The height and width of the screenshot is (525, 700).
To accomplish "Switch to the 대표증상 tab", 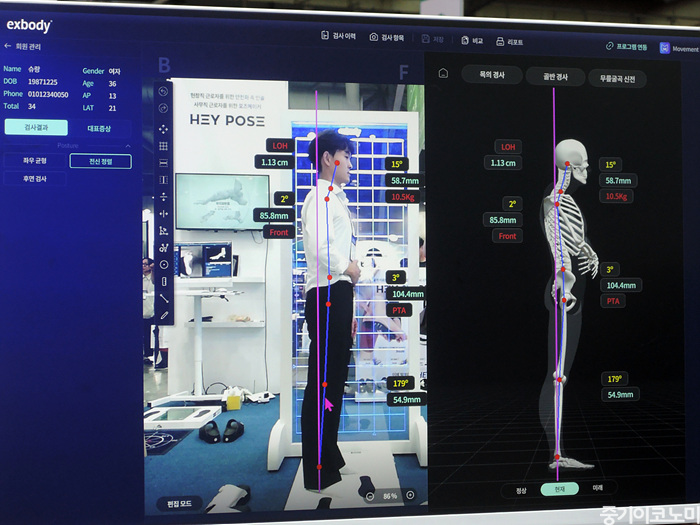I will click(99, 128).
